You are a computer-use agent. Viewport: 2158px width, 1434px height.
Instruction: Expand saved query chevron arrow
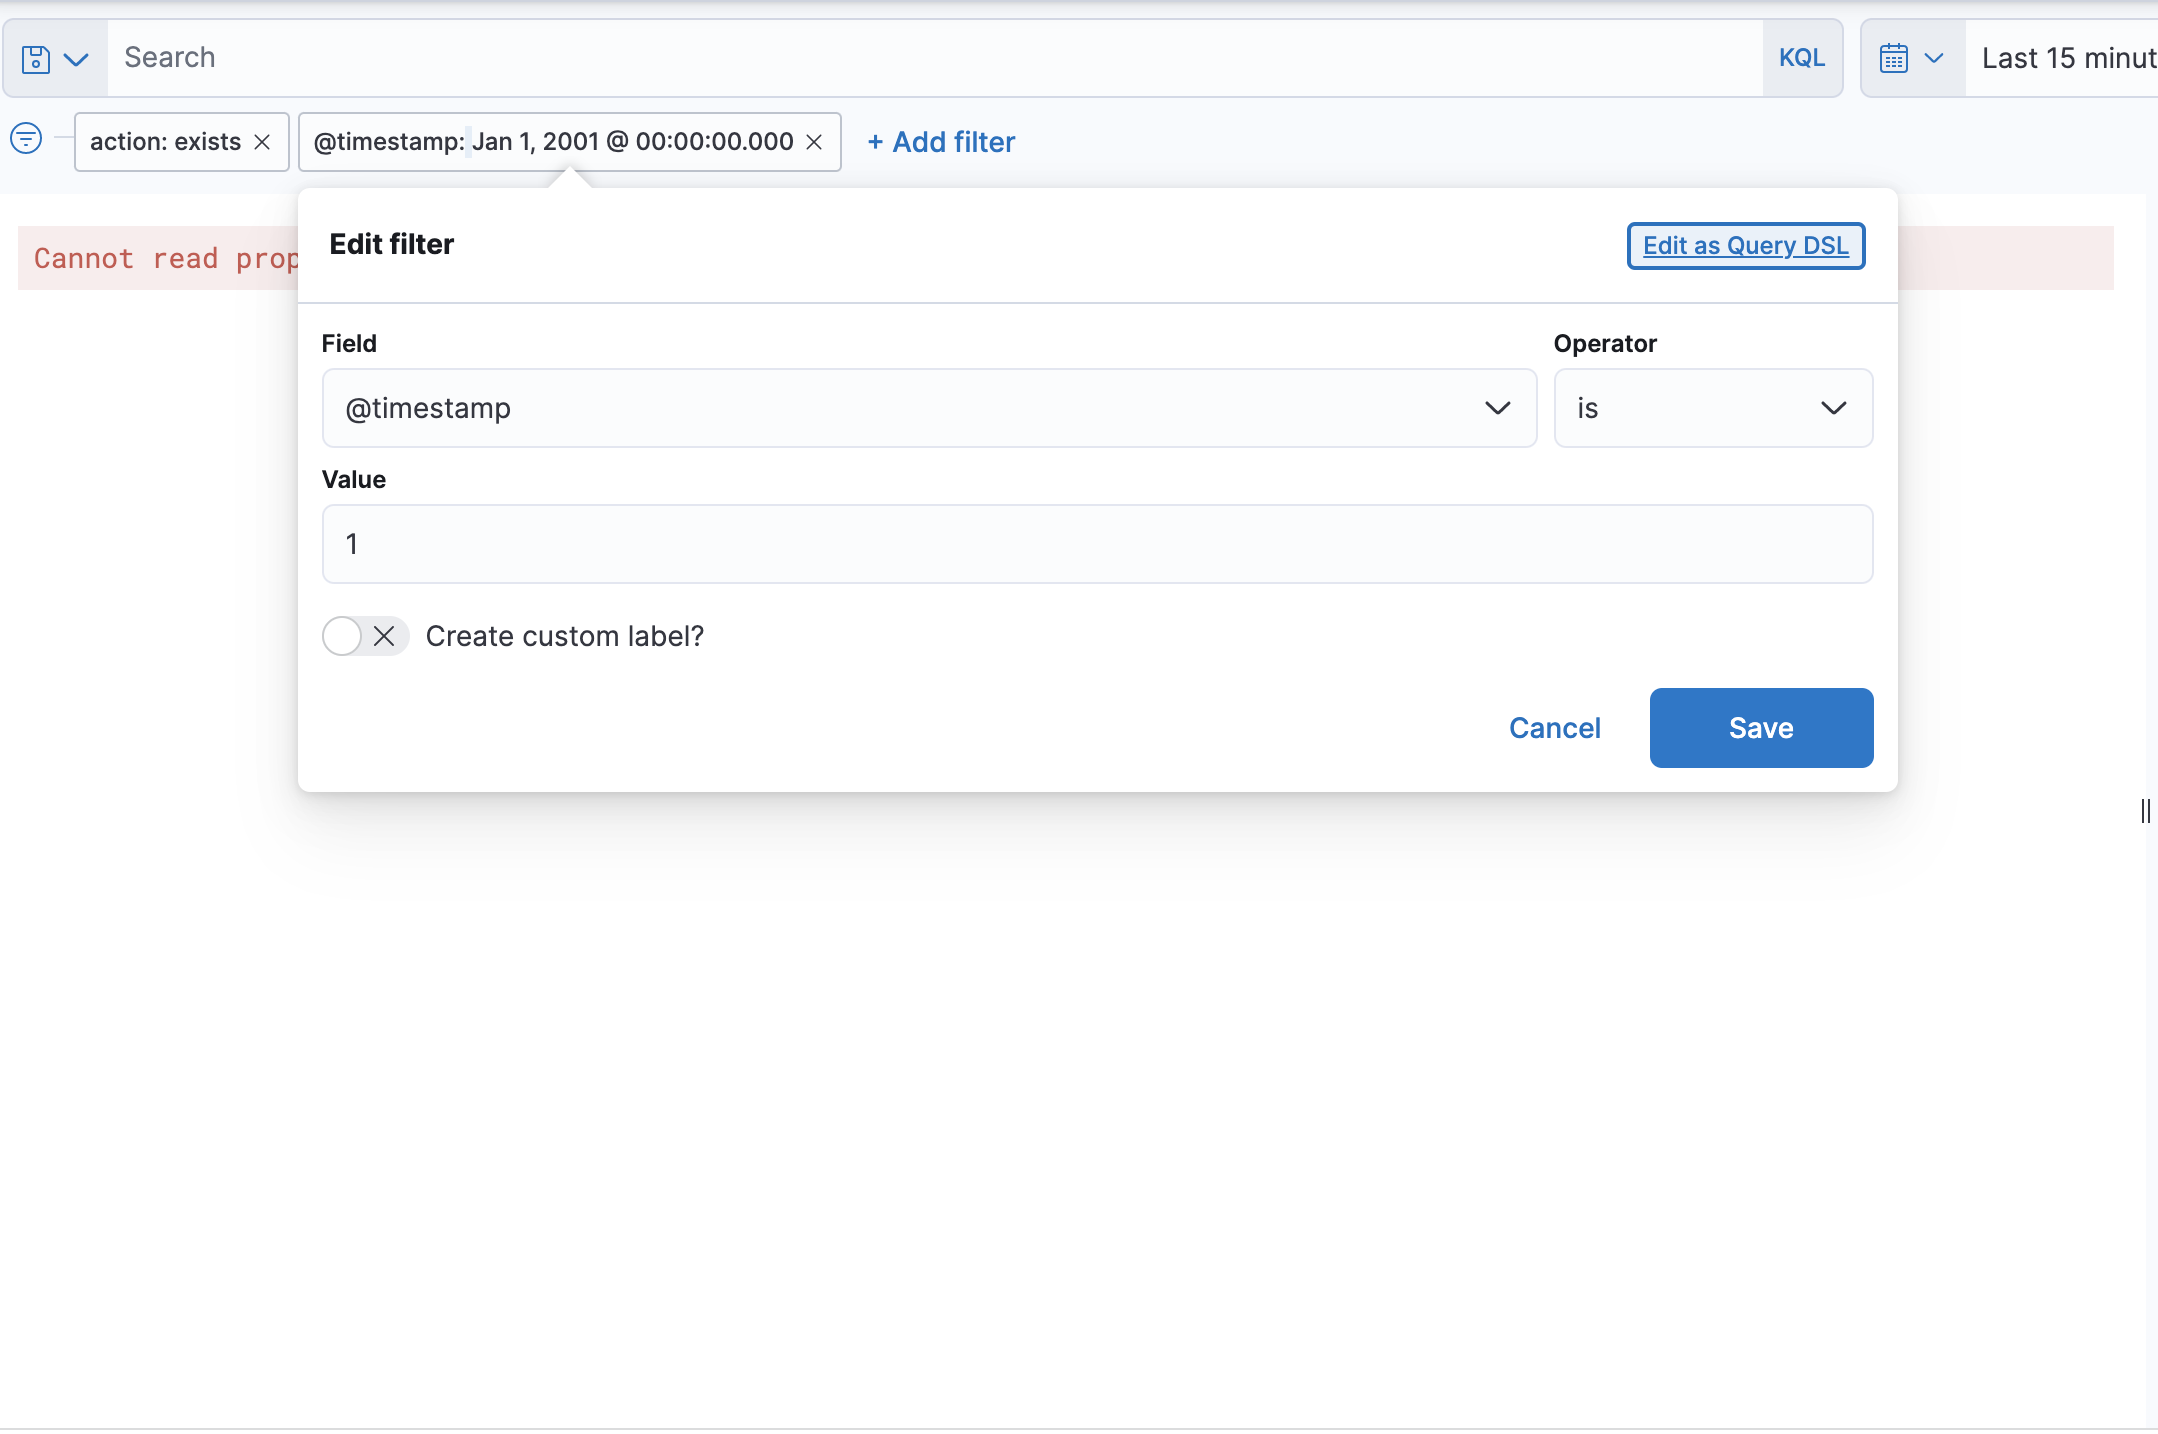click(77, 59)
